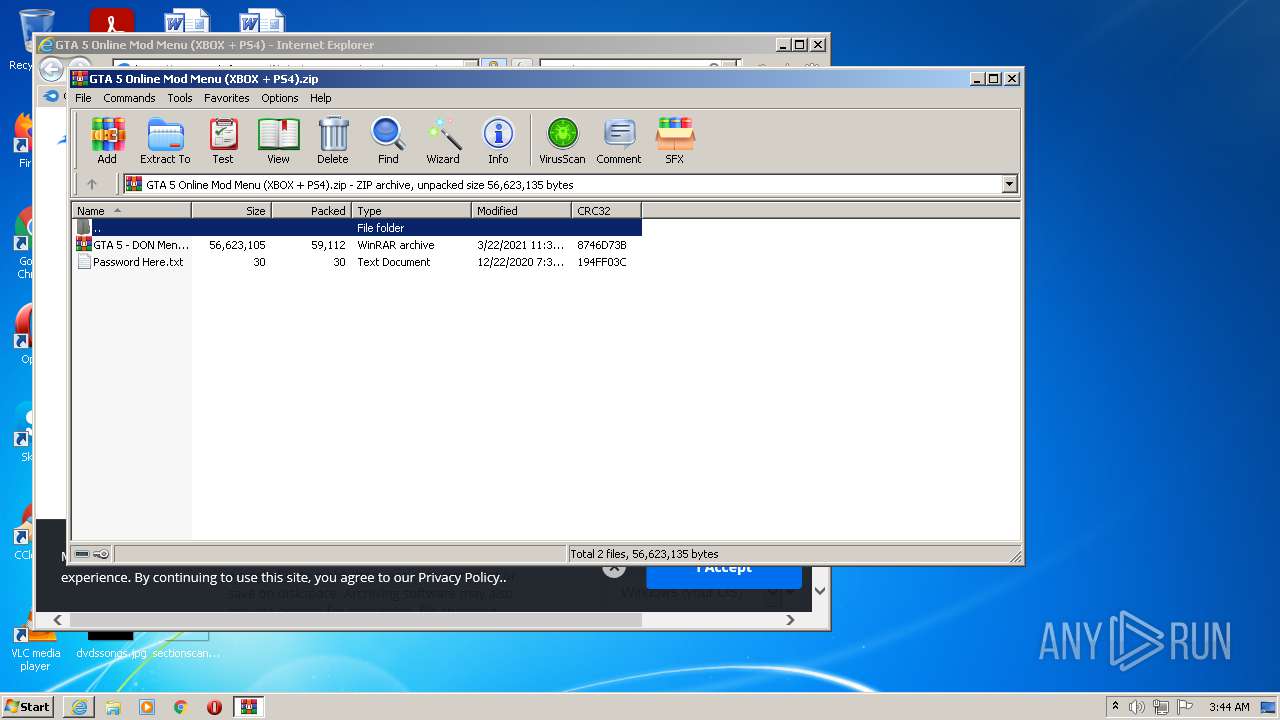Open the Options menu
The width and height of the screenshot is (1280, 720).
tap(280, 98)
